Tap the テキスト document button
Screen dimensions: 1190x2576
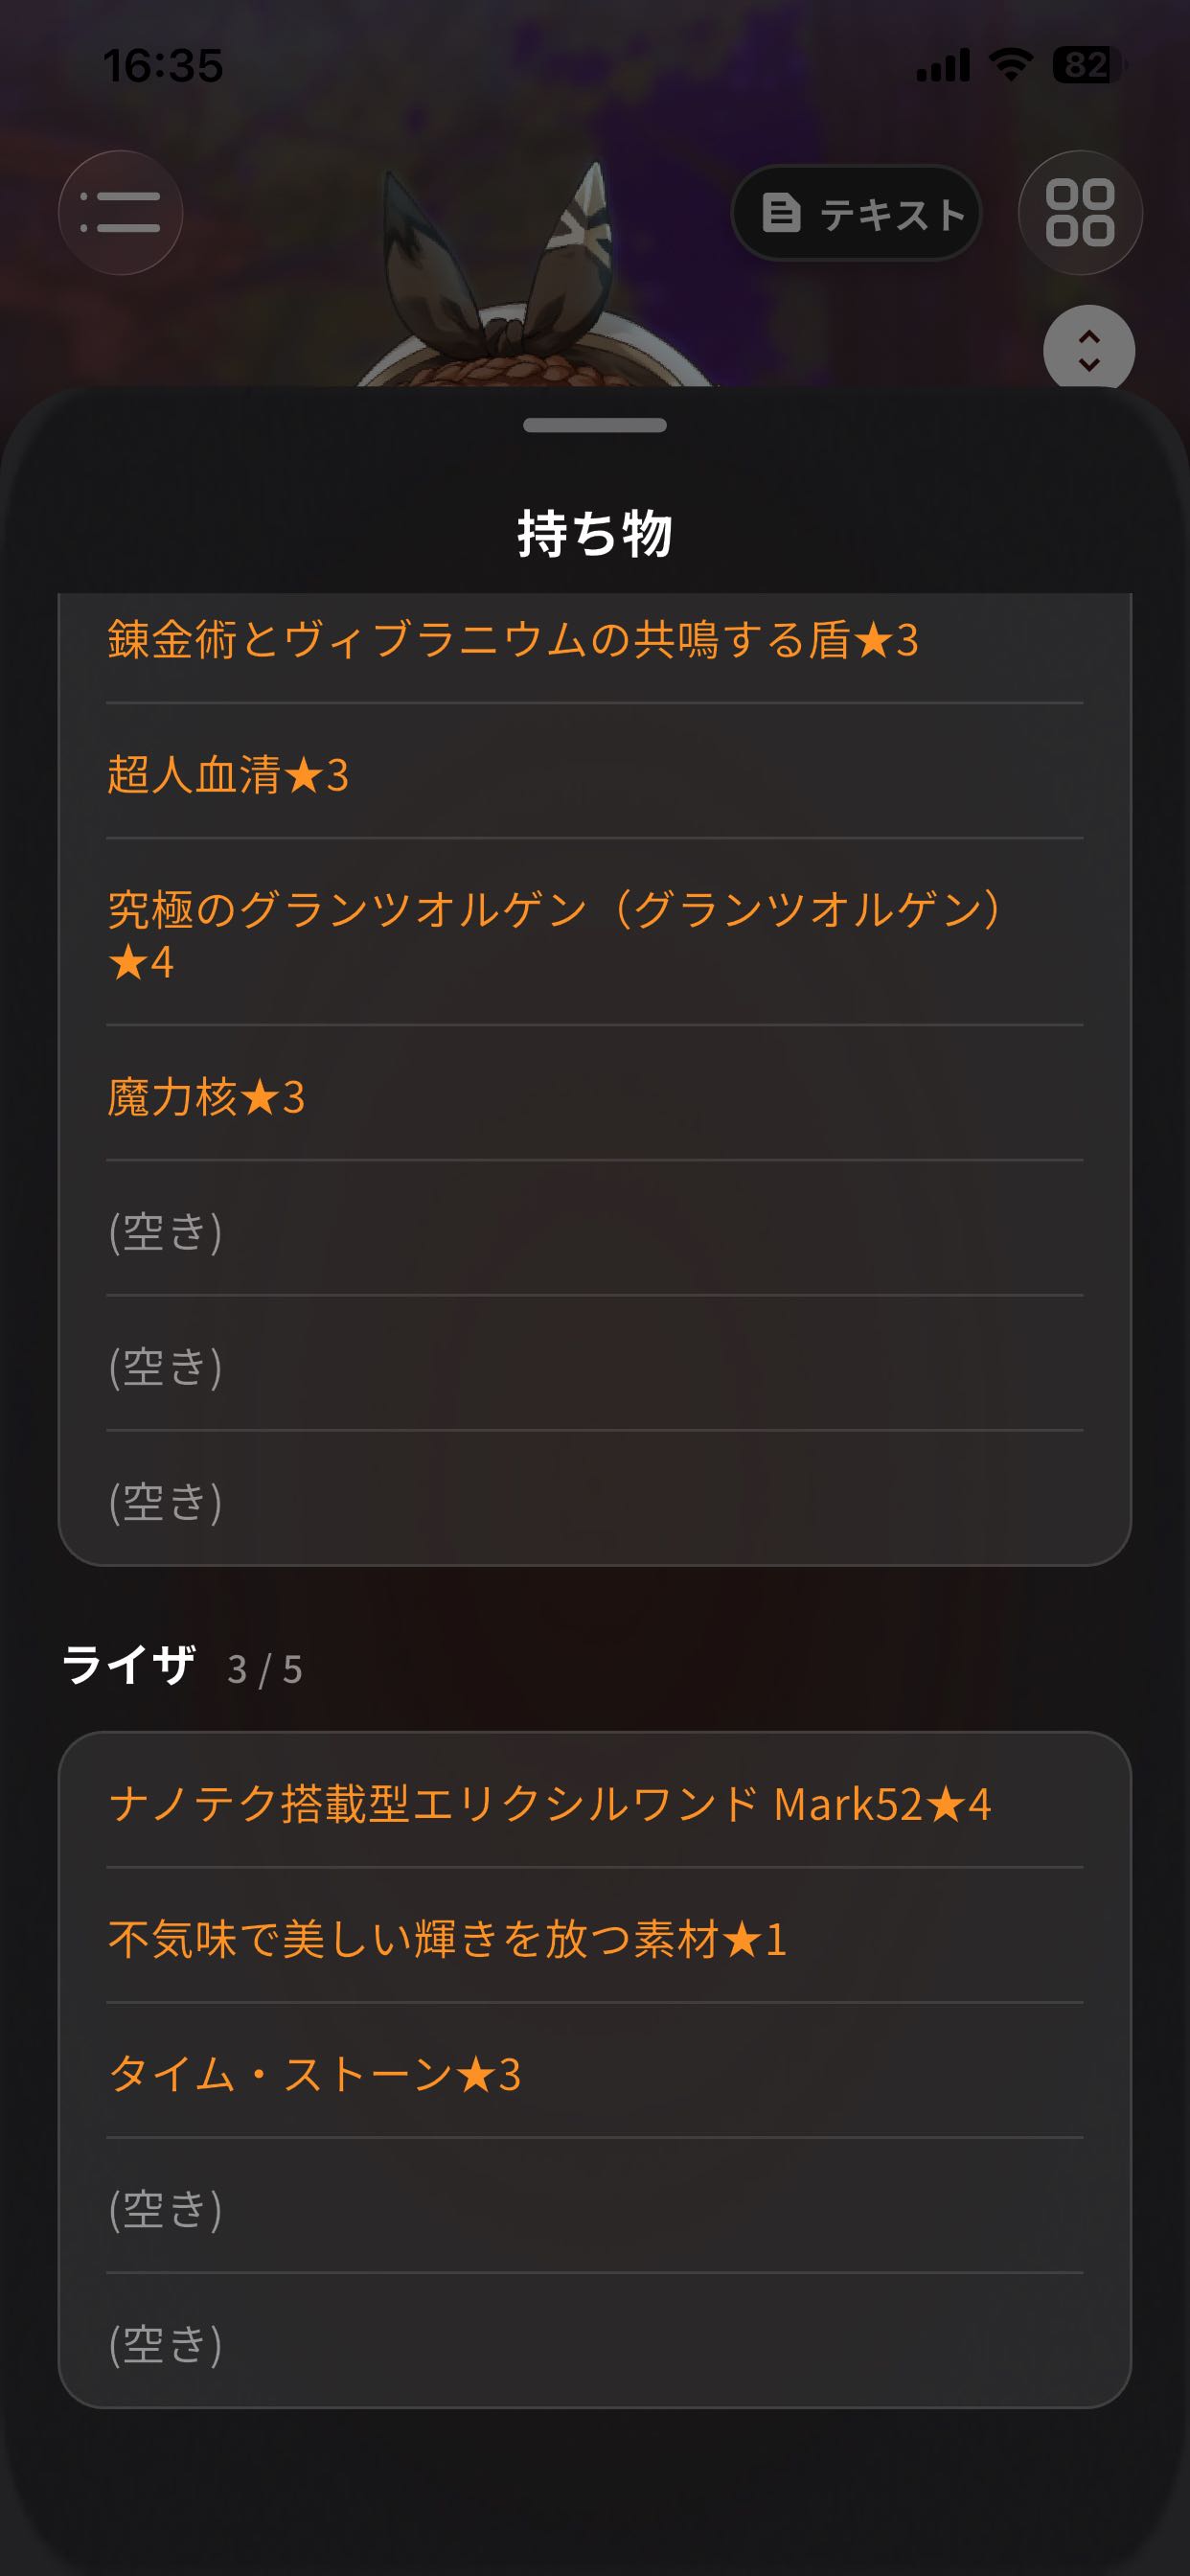pyautogui.click(x=856, y=213)
